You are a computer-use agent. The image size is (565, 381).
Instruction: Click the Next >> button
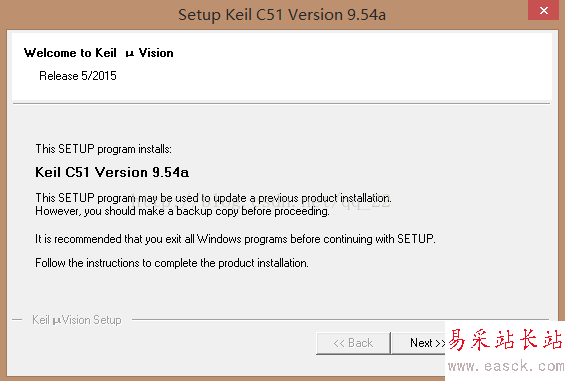click(419, 343)
